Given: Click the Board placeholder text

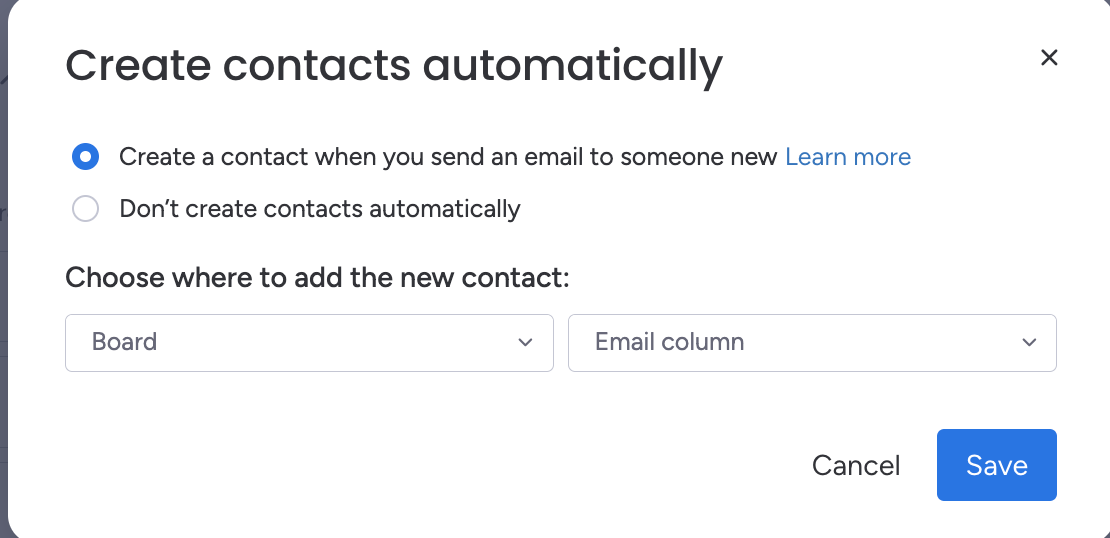Looking at the screenshot, I should [x=125, y=342].
